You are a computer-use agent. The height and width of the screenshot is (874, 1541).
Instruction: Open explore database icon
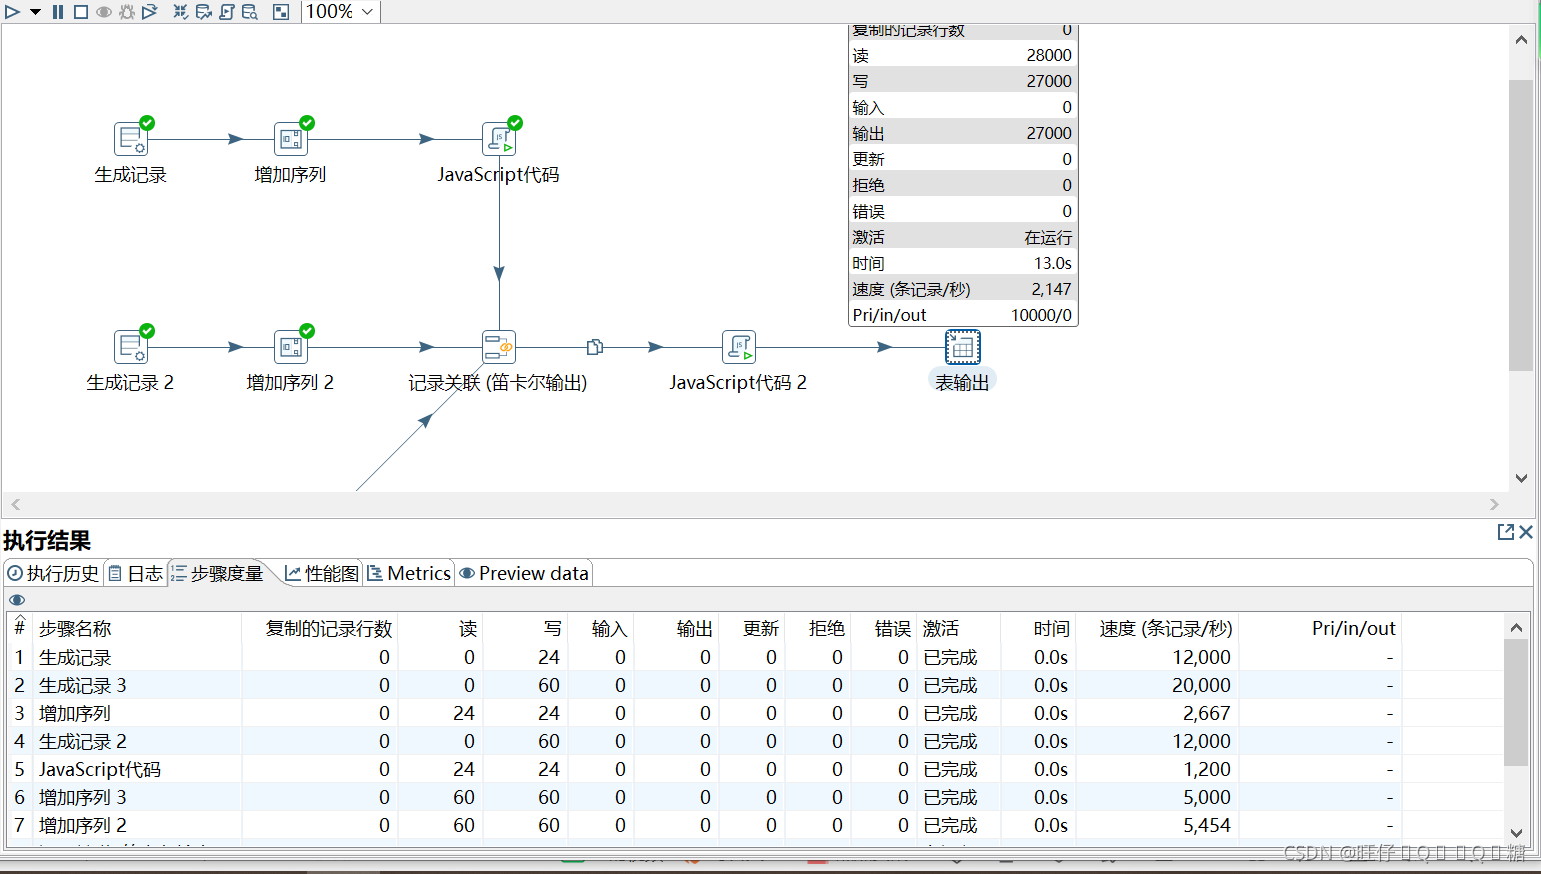250,12
